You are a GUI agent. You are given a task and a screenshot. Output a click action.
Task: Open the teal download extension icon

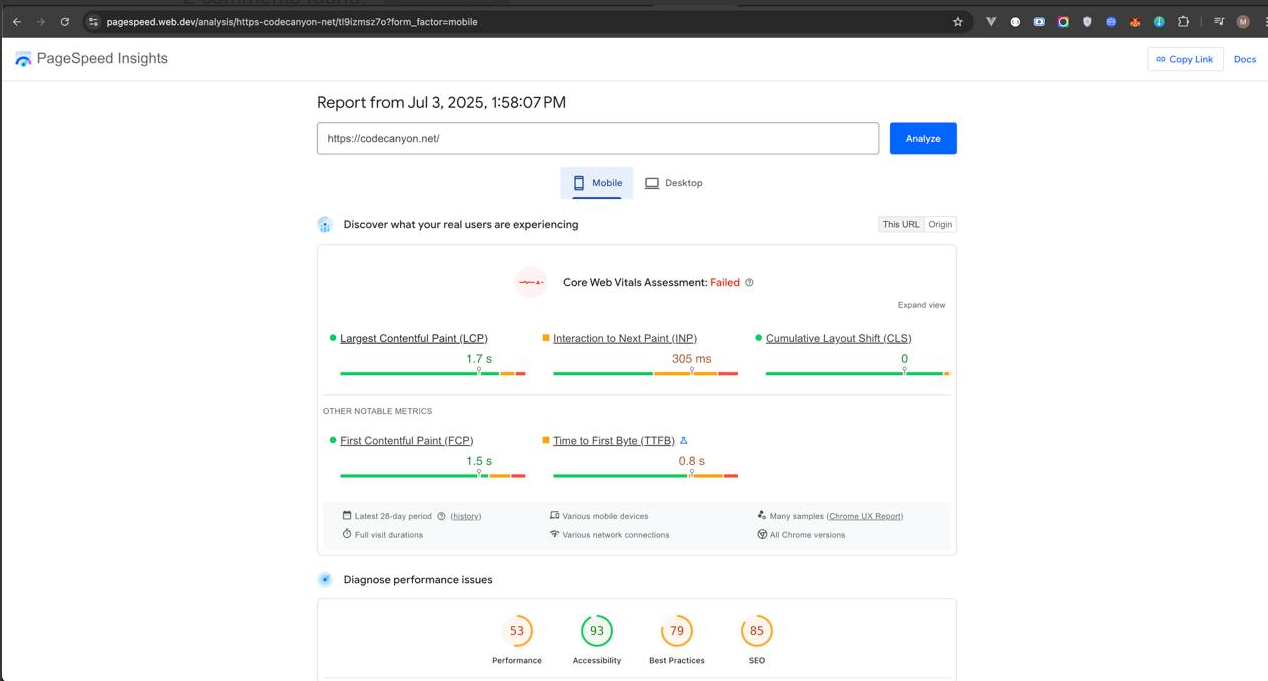[x=1159, y=21]
